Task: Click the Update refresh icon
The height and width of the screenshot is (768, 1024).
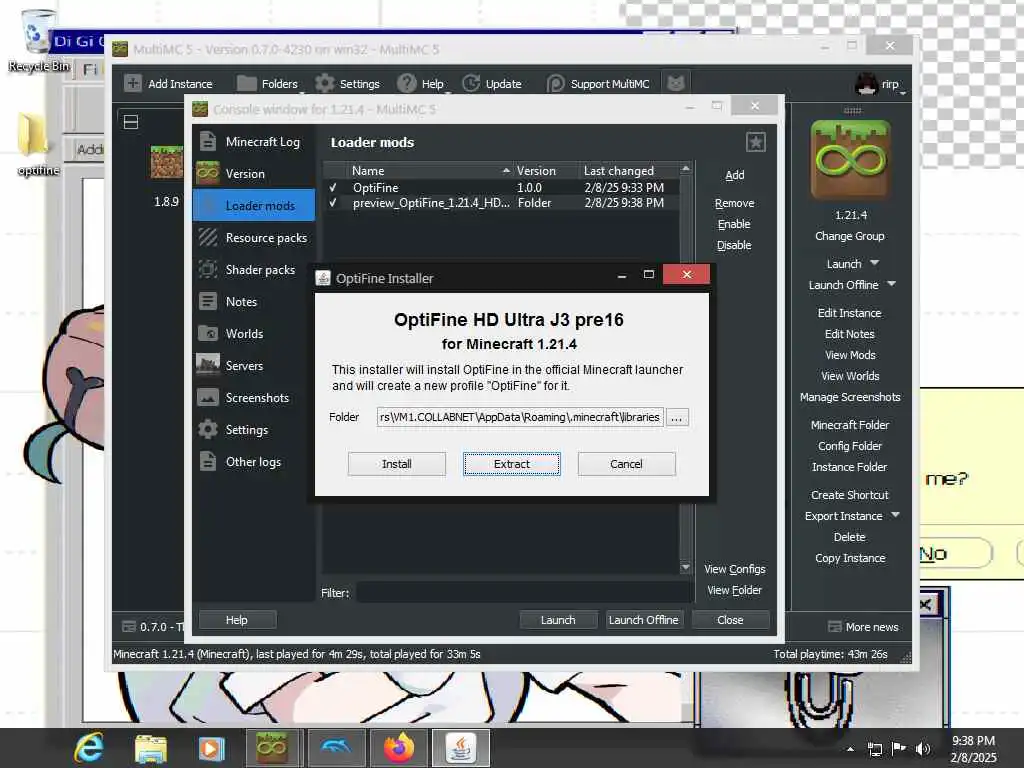Action: pyautogui.click(x=471, y=83)
